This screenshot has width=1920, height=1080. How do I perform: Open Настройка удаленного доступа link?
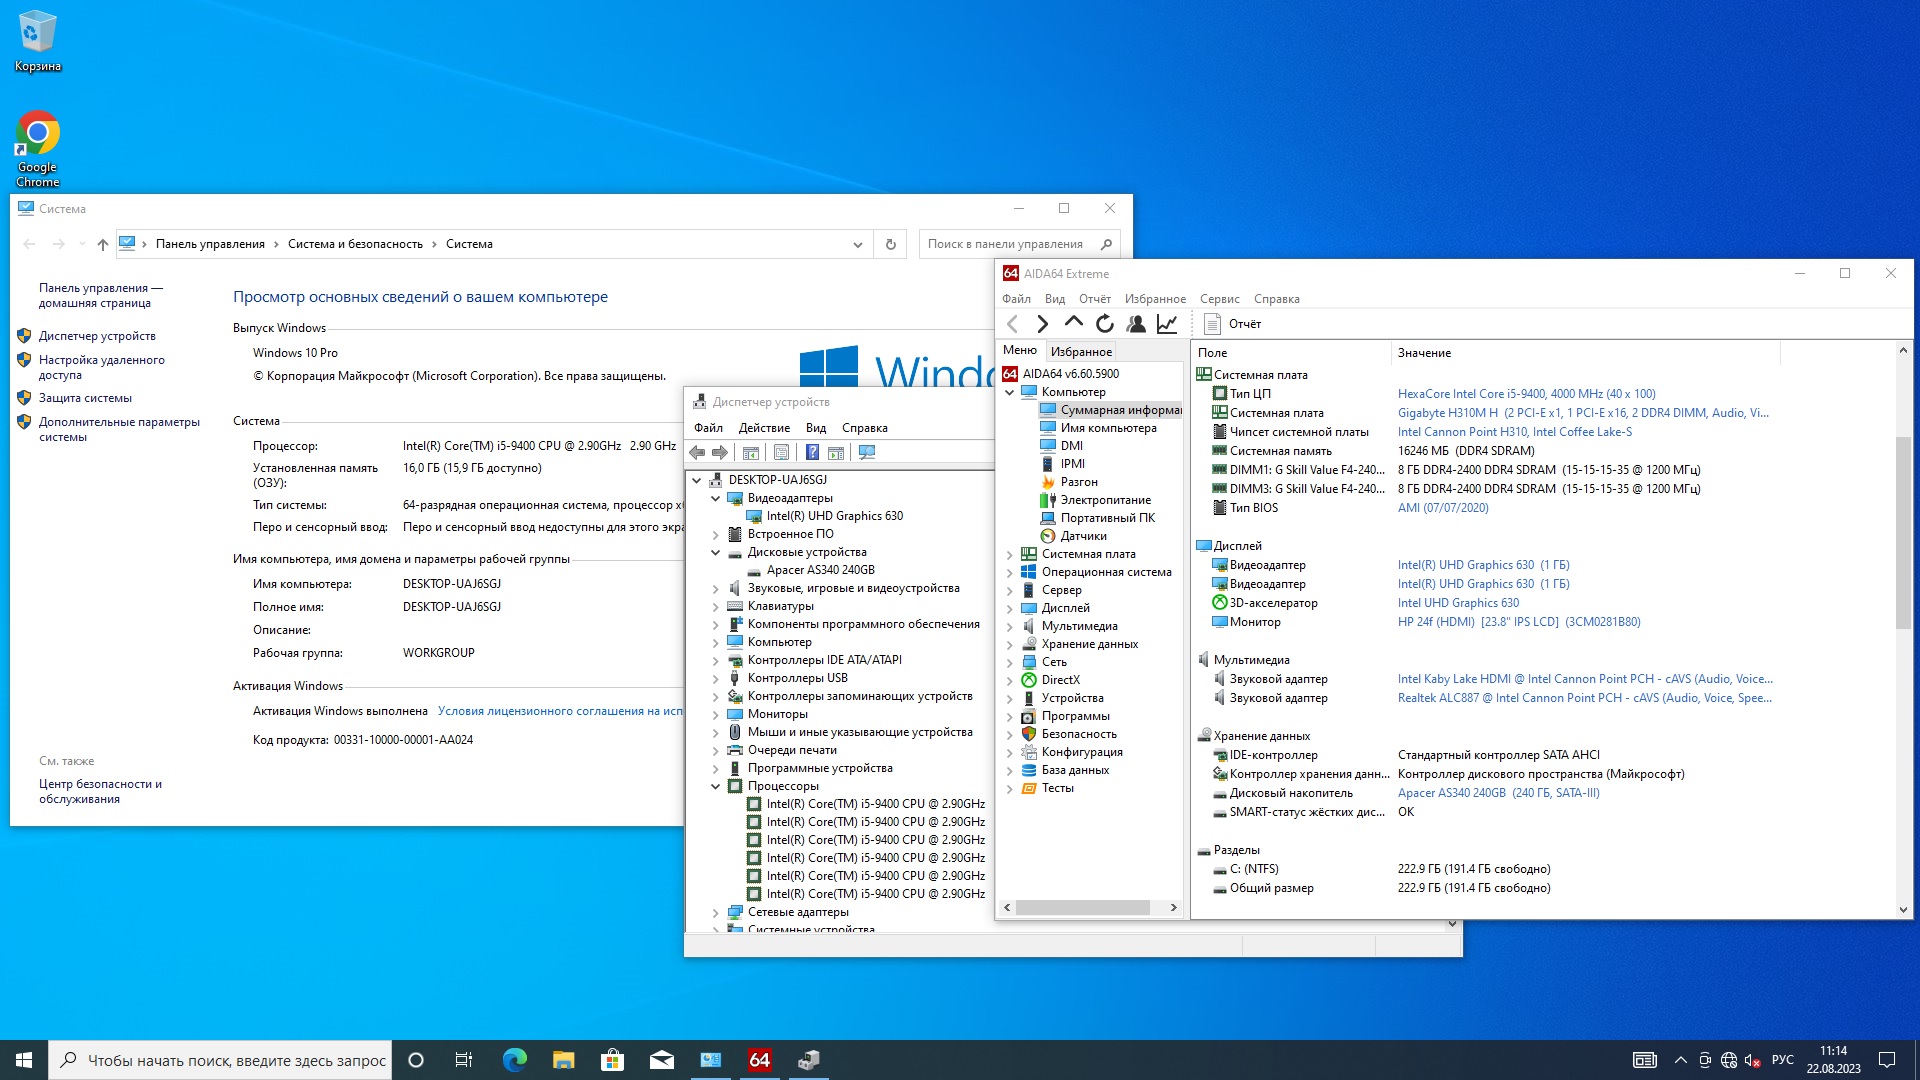(101, 367)
